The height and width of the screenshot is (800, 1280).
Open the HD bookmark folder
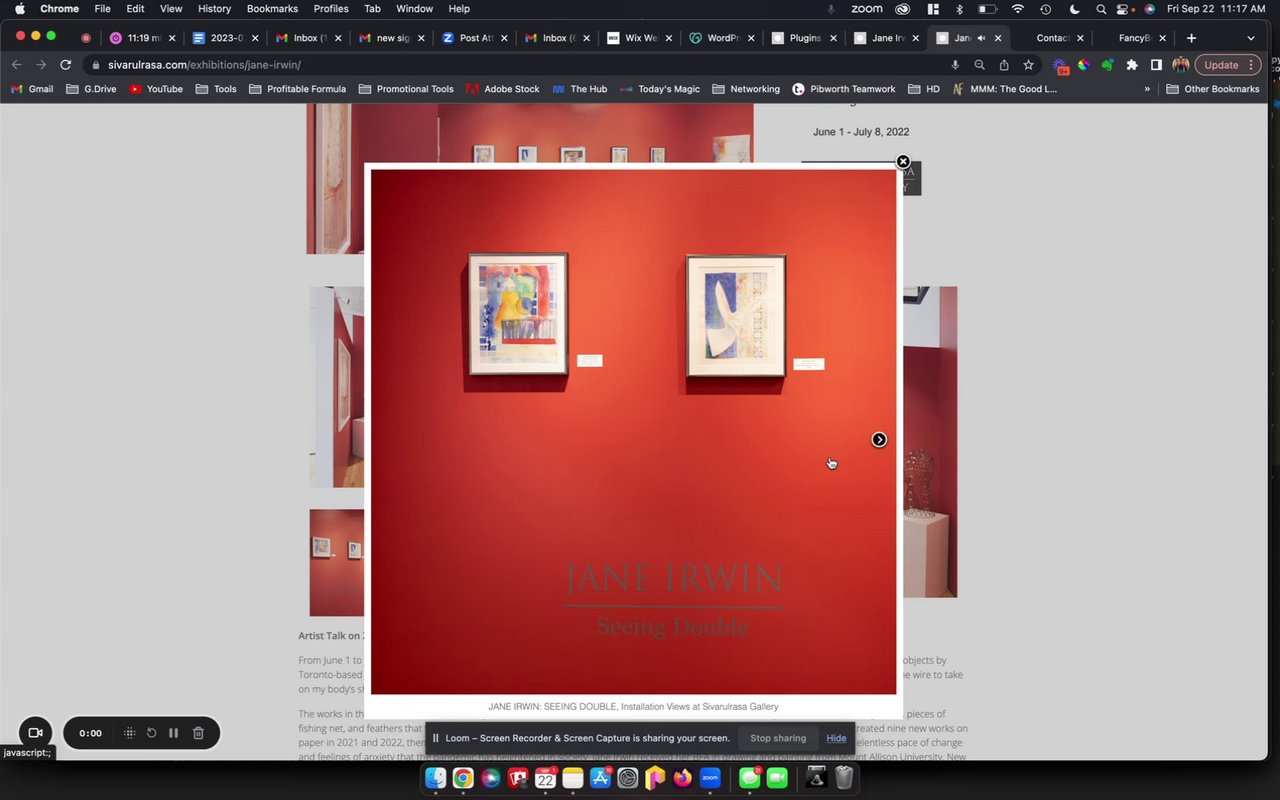(x=924, y=89)
